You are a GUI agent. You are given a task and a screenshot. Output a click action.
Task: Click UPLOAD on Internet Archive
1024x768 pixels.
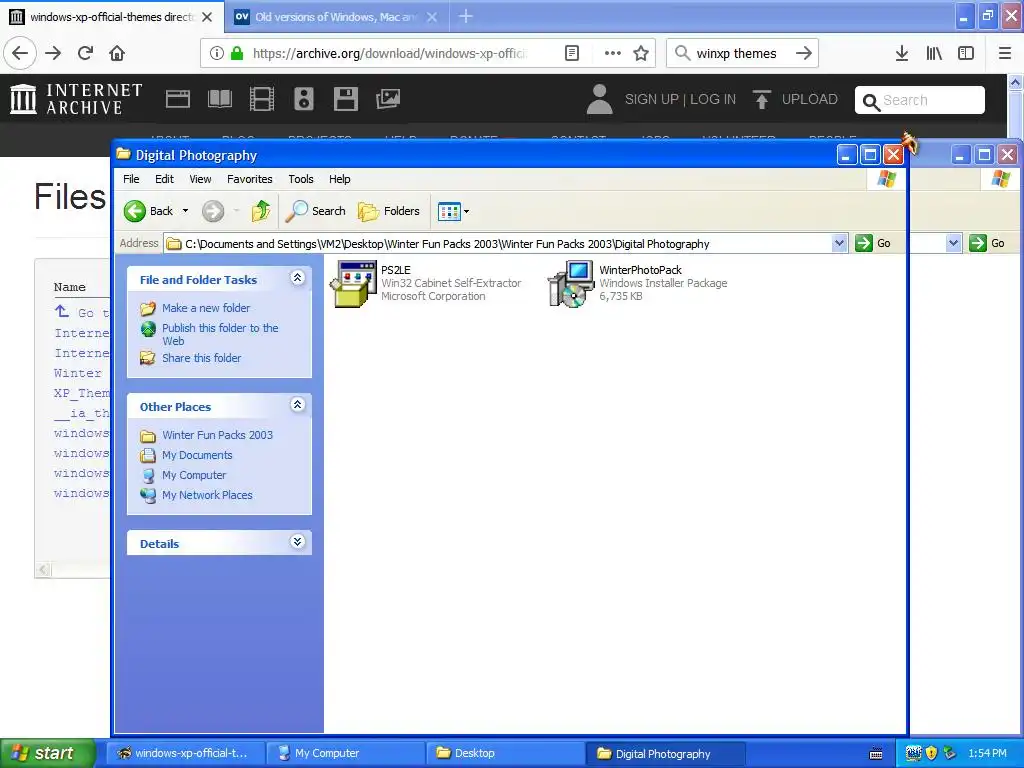point(795,99)
